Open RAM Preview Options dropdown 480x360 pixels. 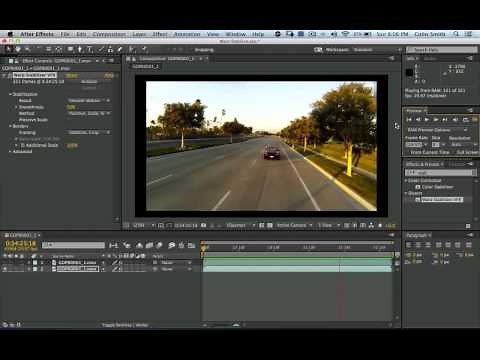437,130
